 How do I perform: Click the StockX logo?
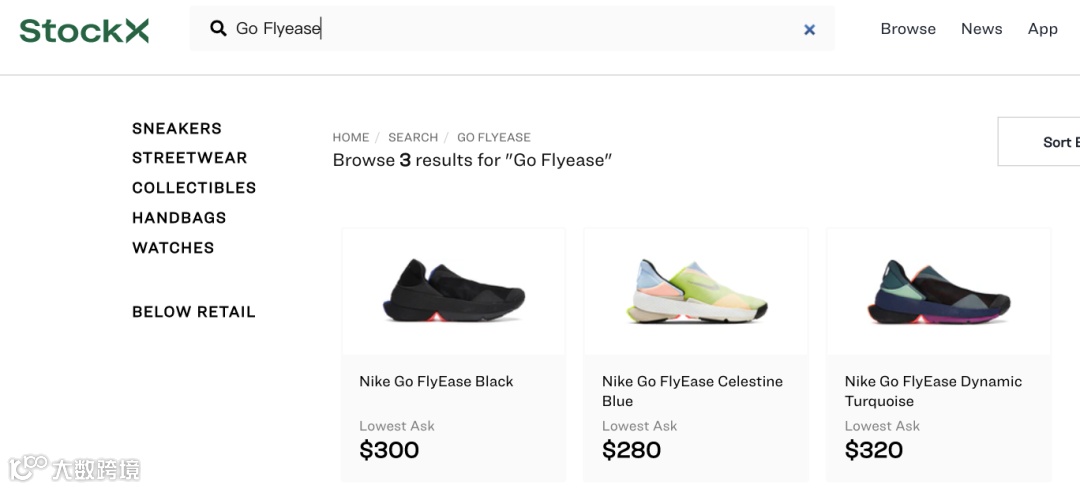84,30
